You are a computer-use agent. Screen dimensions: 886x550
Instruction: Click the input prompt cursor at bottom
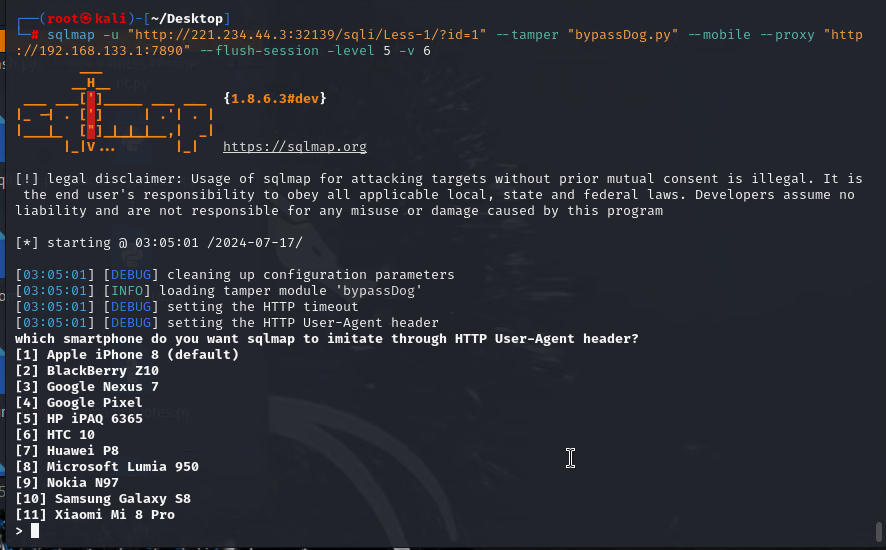35,531
